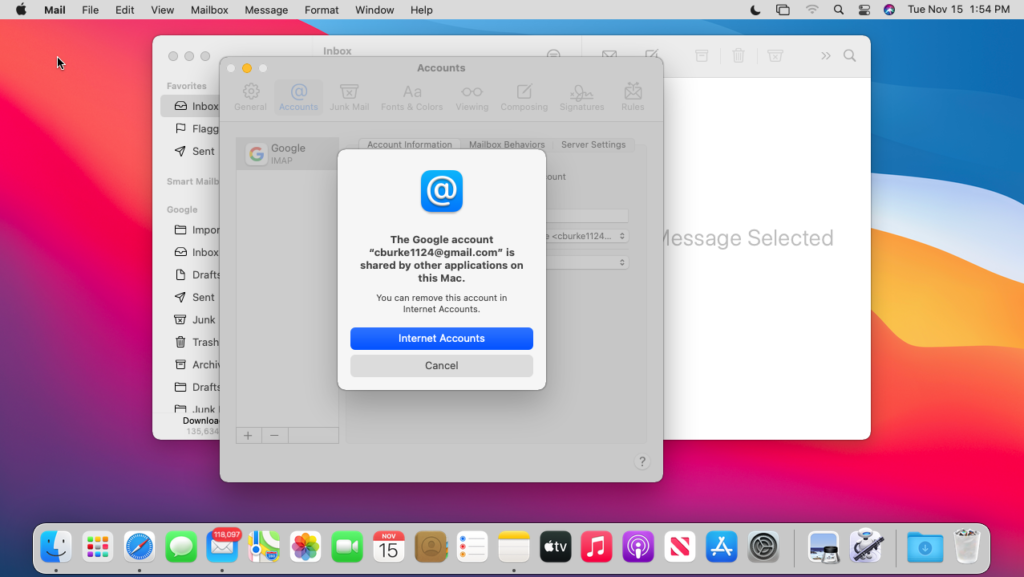Expand the toolbar overflow chevrons
Image resolution: width=1024 pixels, height=577 pixels.
825,55
